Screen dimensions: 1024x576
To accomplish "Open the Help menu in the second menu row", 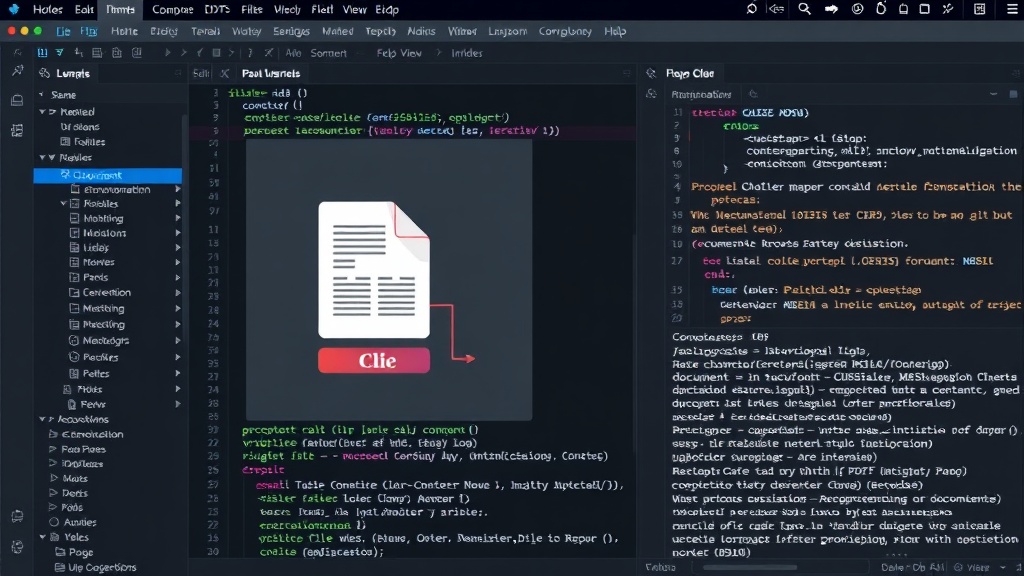I will pos(615,31).
